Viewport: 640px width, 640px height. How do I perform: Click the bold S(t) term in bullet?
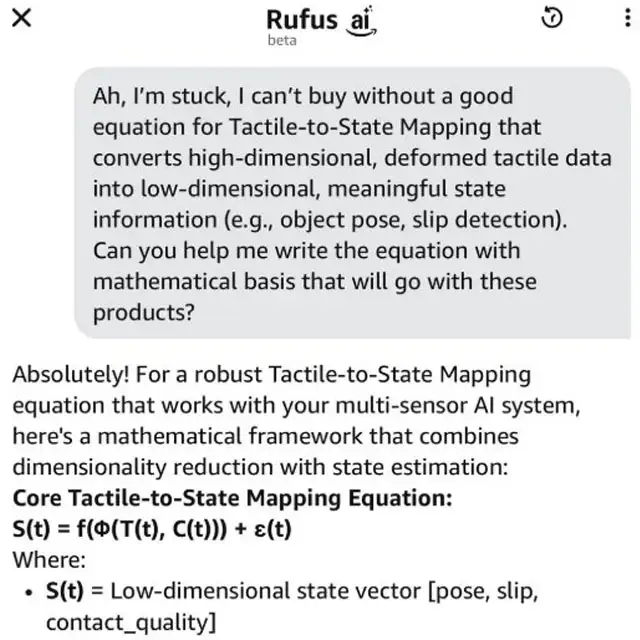[65, 591]
